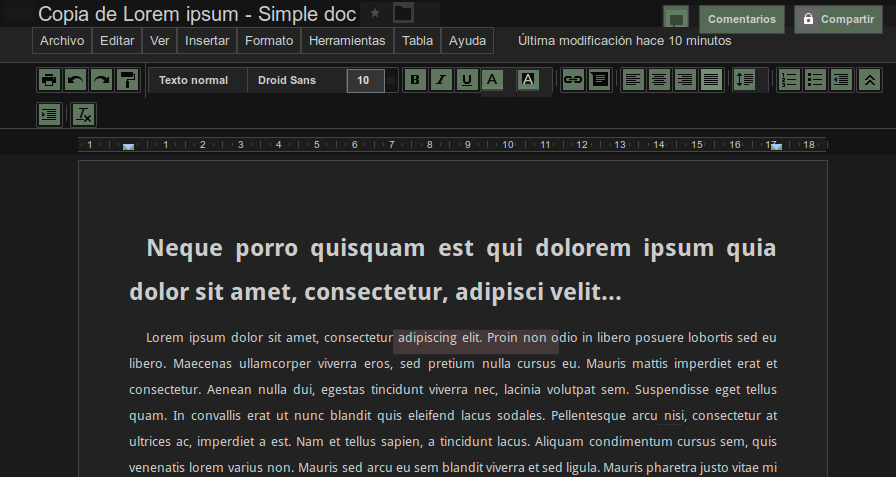Toggle bold formatting
This screenshot has width=896, height=477.
415,80
